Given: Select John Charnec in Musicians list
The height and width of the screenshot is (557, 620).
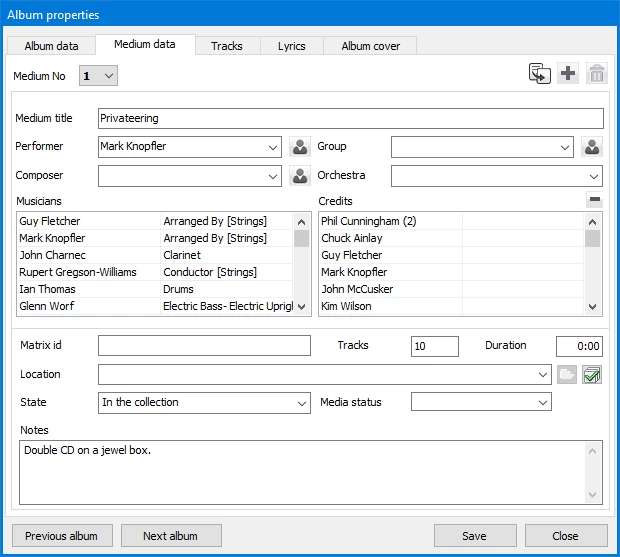Looking at the screenshot, I should coord(53,255).
